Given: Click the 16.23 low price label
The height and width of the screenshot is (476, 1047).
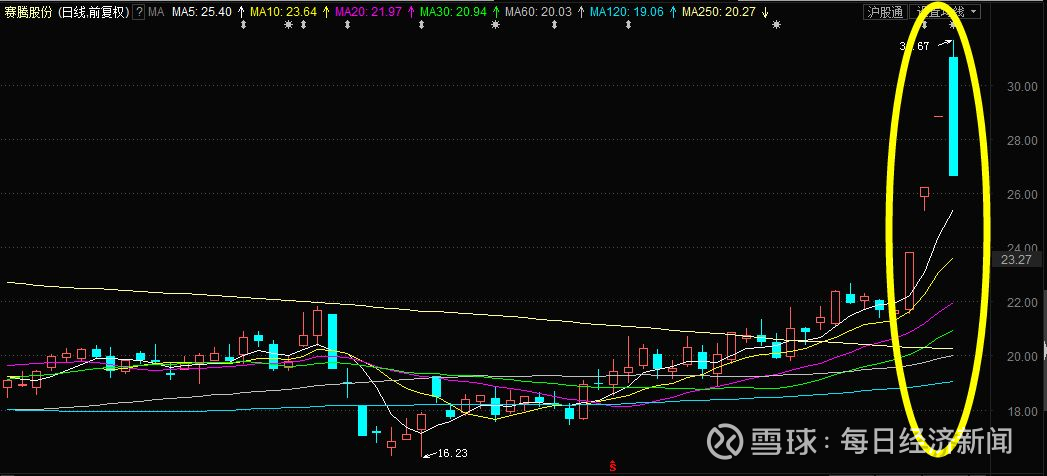Looking at the screenshot, I should click(x=452, y=453).
